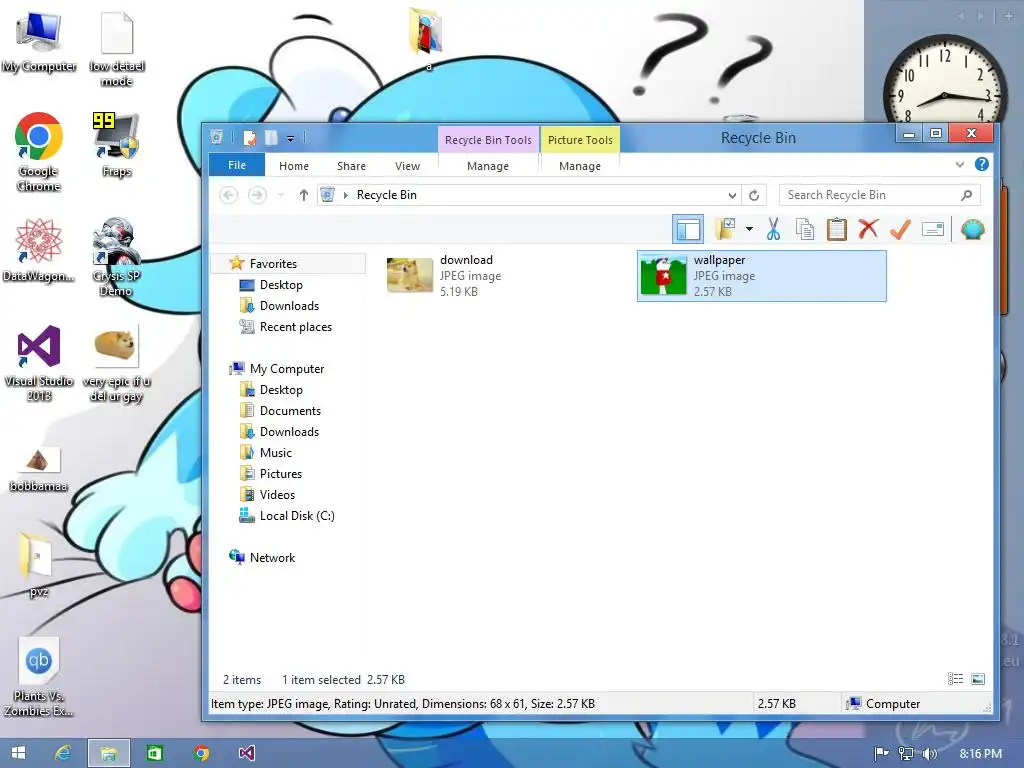The width and height of the screenshot is (1024, 768).
Task: Click quick access New Folder icon
Action: (x=271, y=138)
